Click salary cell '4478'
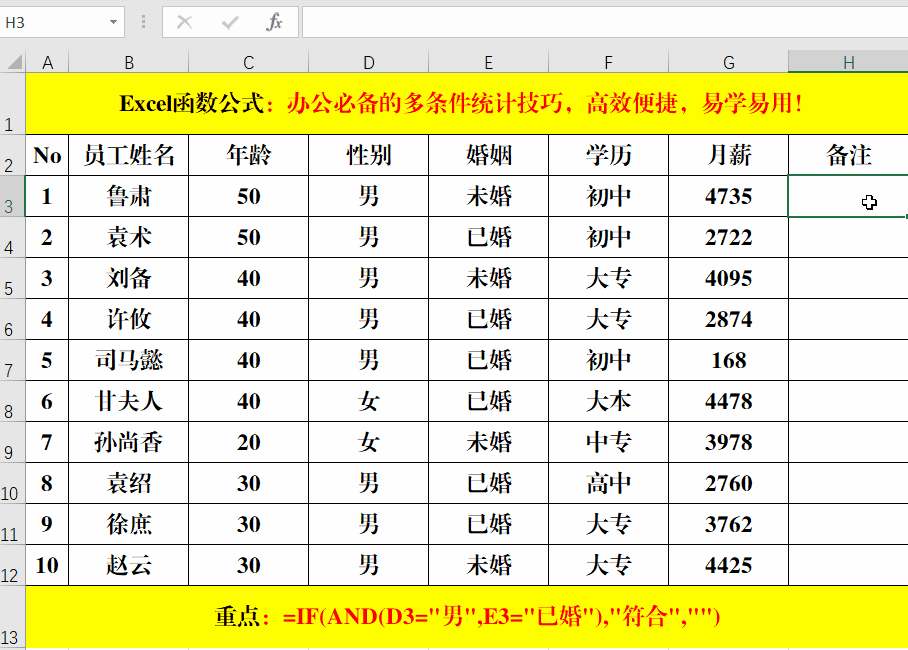Screen dimensions: 908x650 pos(728,401)
